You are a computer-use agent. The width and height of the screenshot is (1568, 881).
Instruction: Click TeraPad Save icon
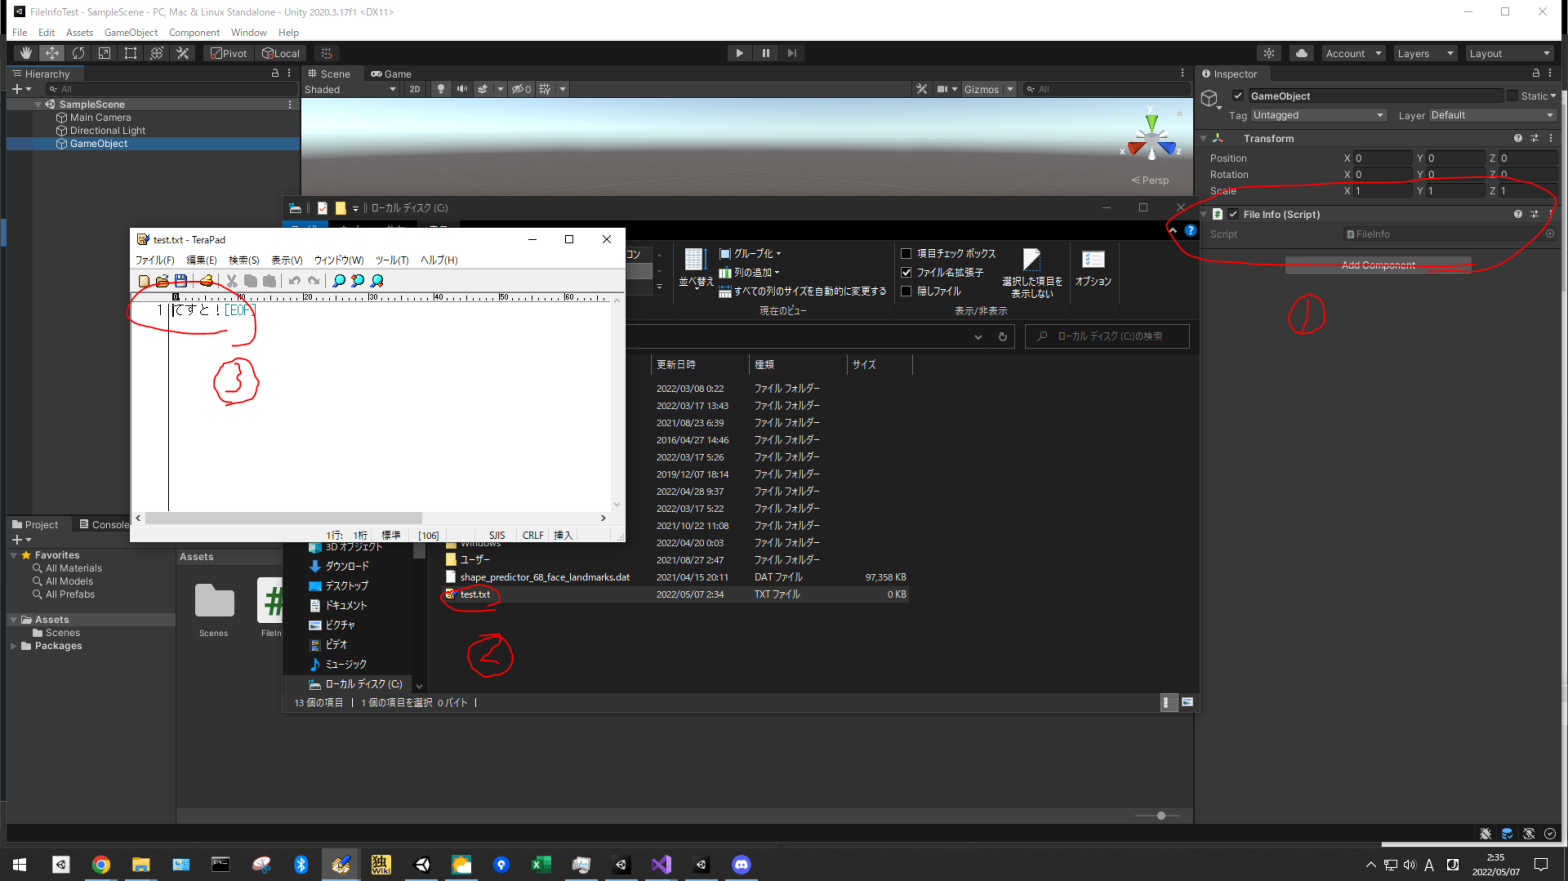[181, 281]
